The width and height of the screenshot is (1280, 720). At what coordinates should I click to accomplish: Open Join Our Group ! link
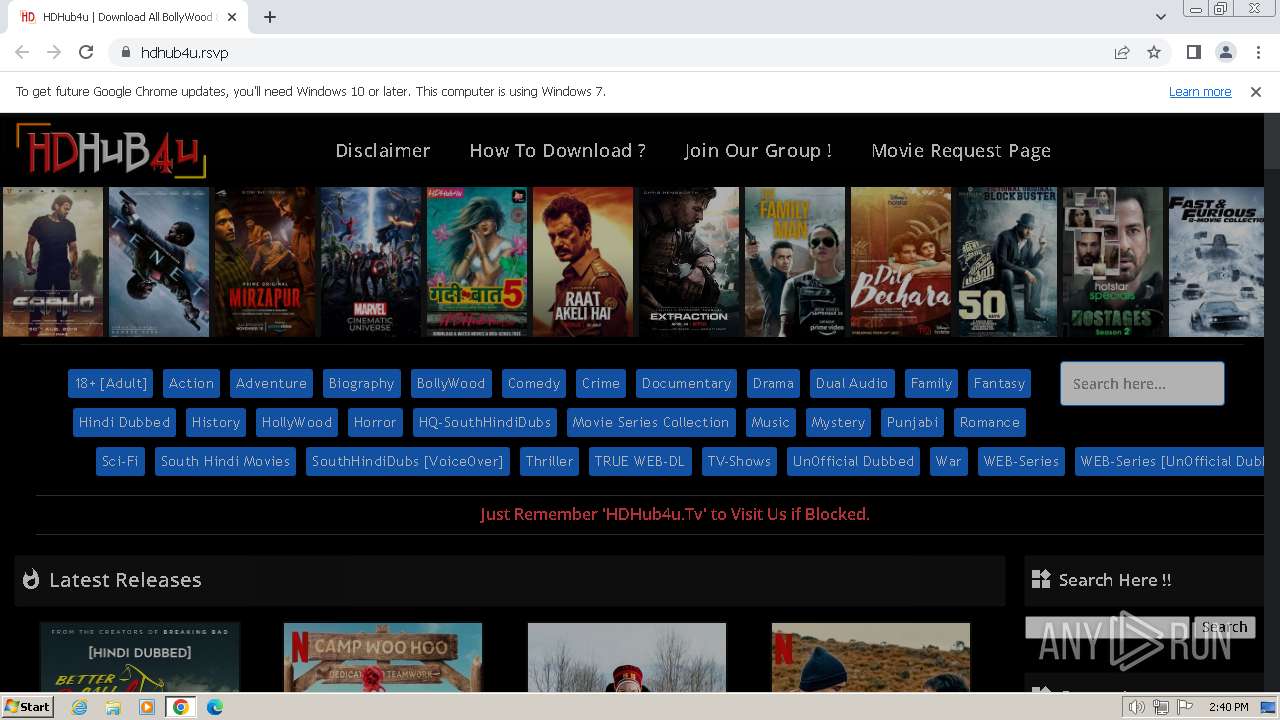click(x=758, y=150)
